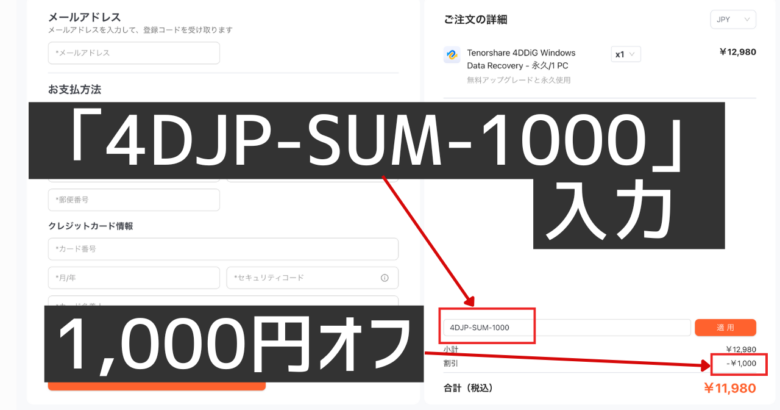Click the Tenorshare 4DDiG product icon
Viewport: 780px width, 410px height.
coord(452,54)
